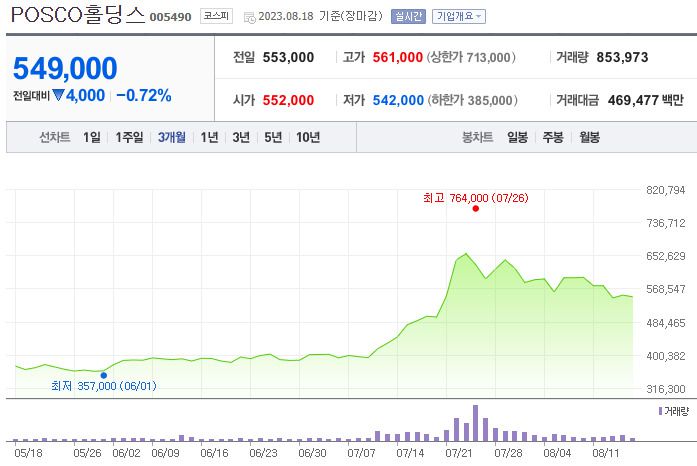Click the blue down-triangle price change icon
This screenshot has height=466, width=697.
click(58, 96)
